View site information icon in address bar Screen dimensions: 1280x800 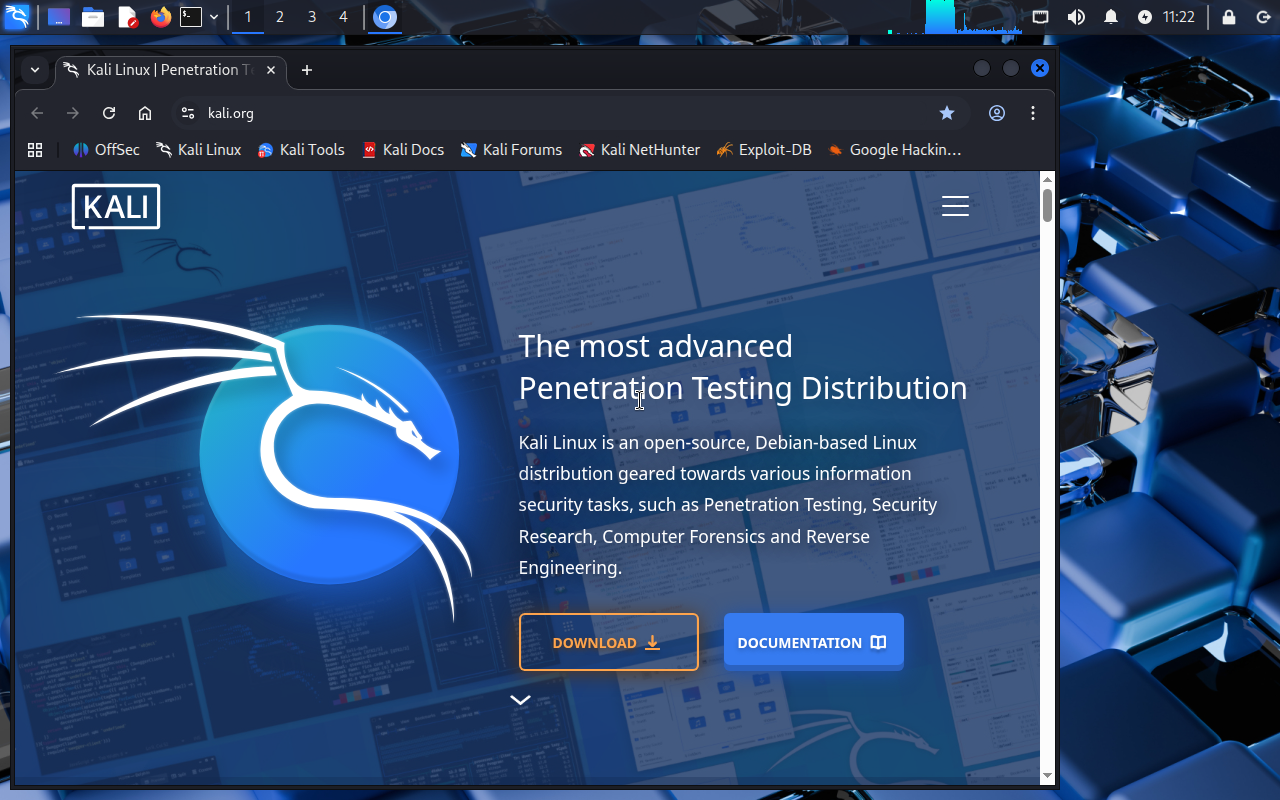(x=187, y=113)
